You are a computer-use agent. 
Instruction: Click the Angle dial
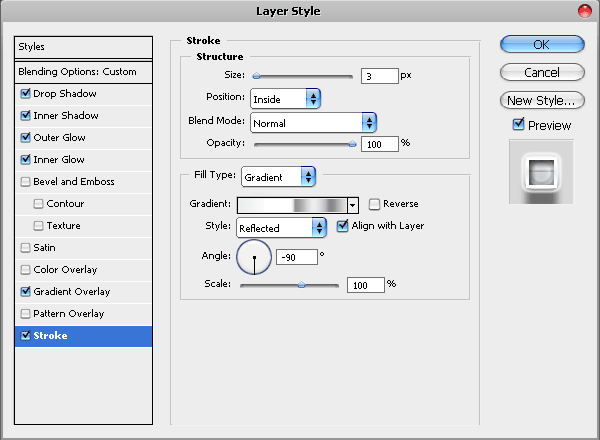tap(254, 257)
